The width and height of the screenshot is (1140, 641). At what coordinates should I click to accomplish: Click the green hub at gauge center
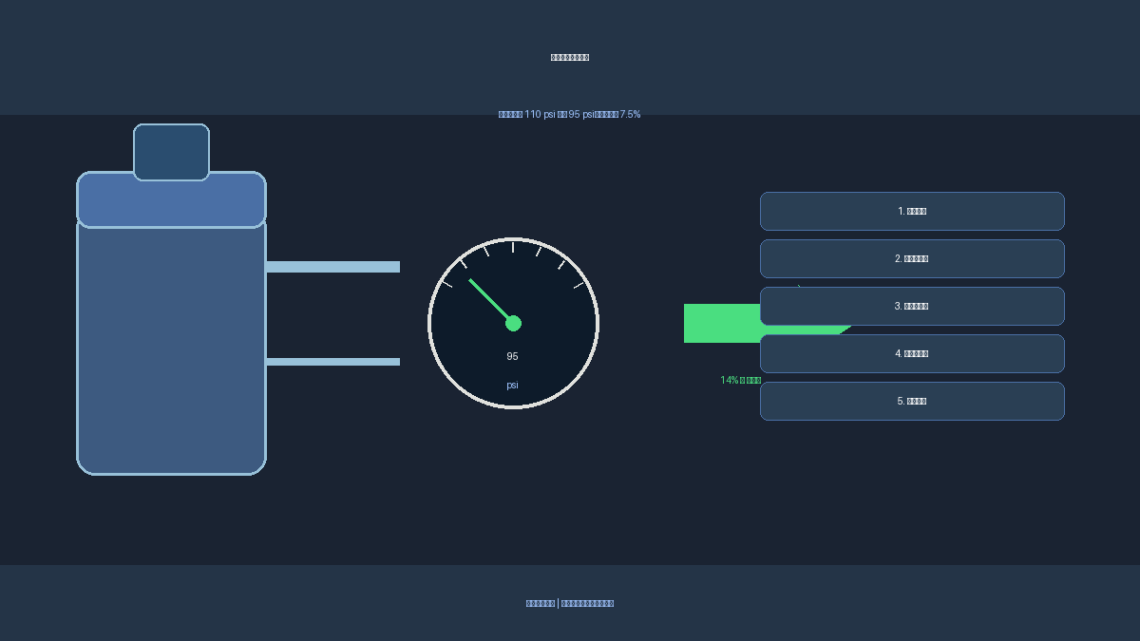coord(513,323)
